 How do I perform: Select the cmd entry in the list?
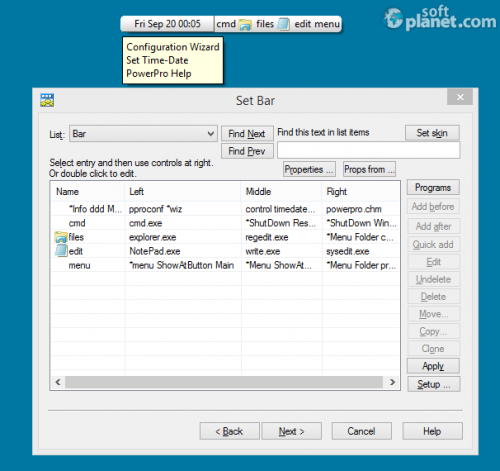pyautogui.click(x=225, y=223)
